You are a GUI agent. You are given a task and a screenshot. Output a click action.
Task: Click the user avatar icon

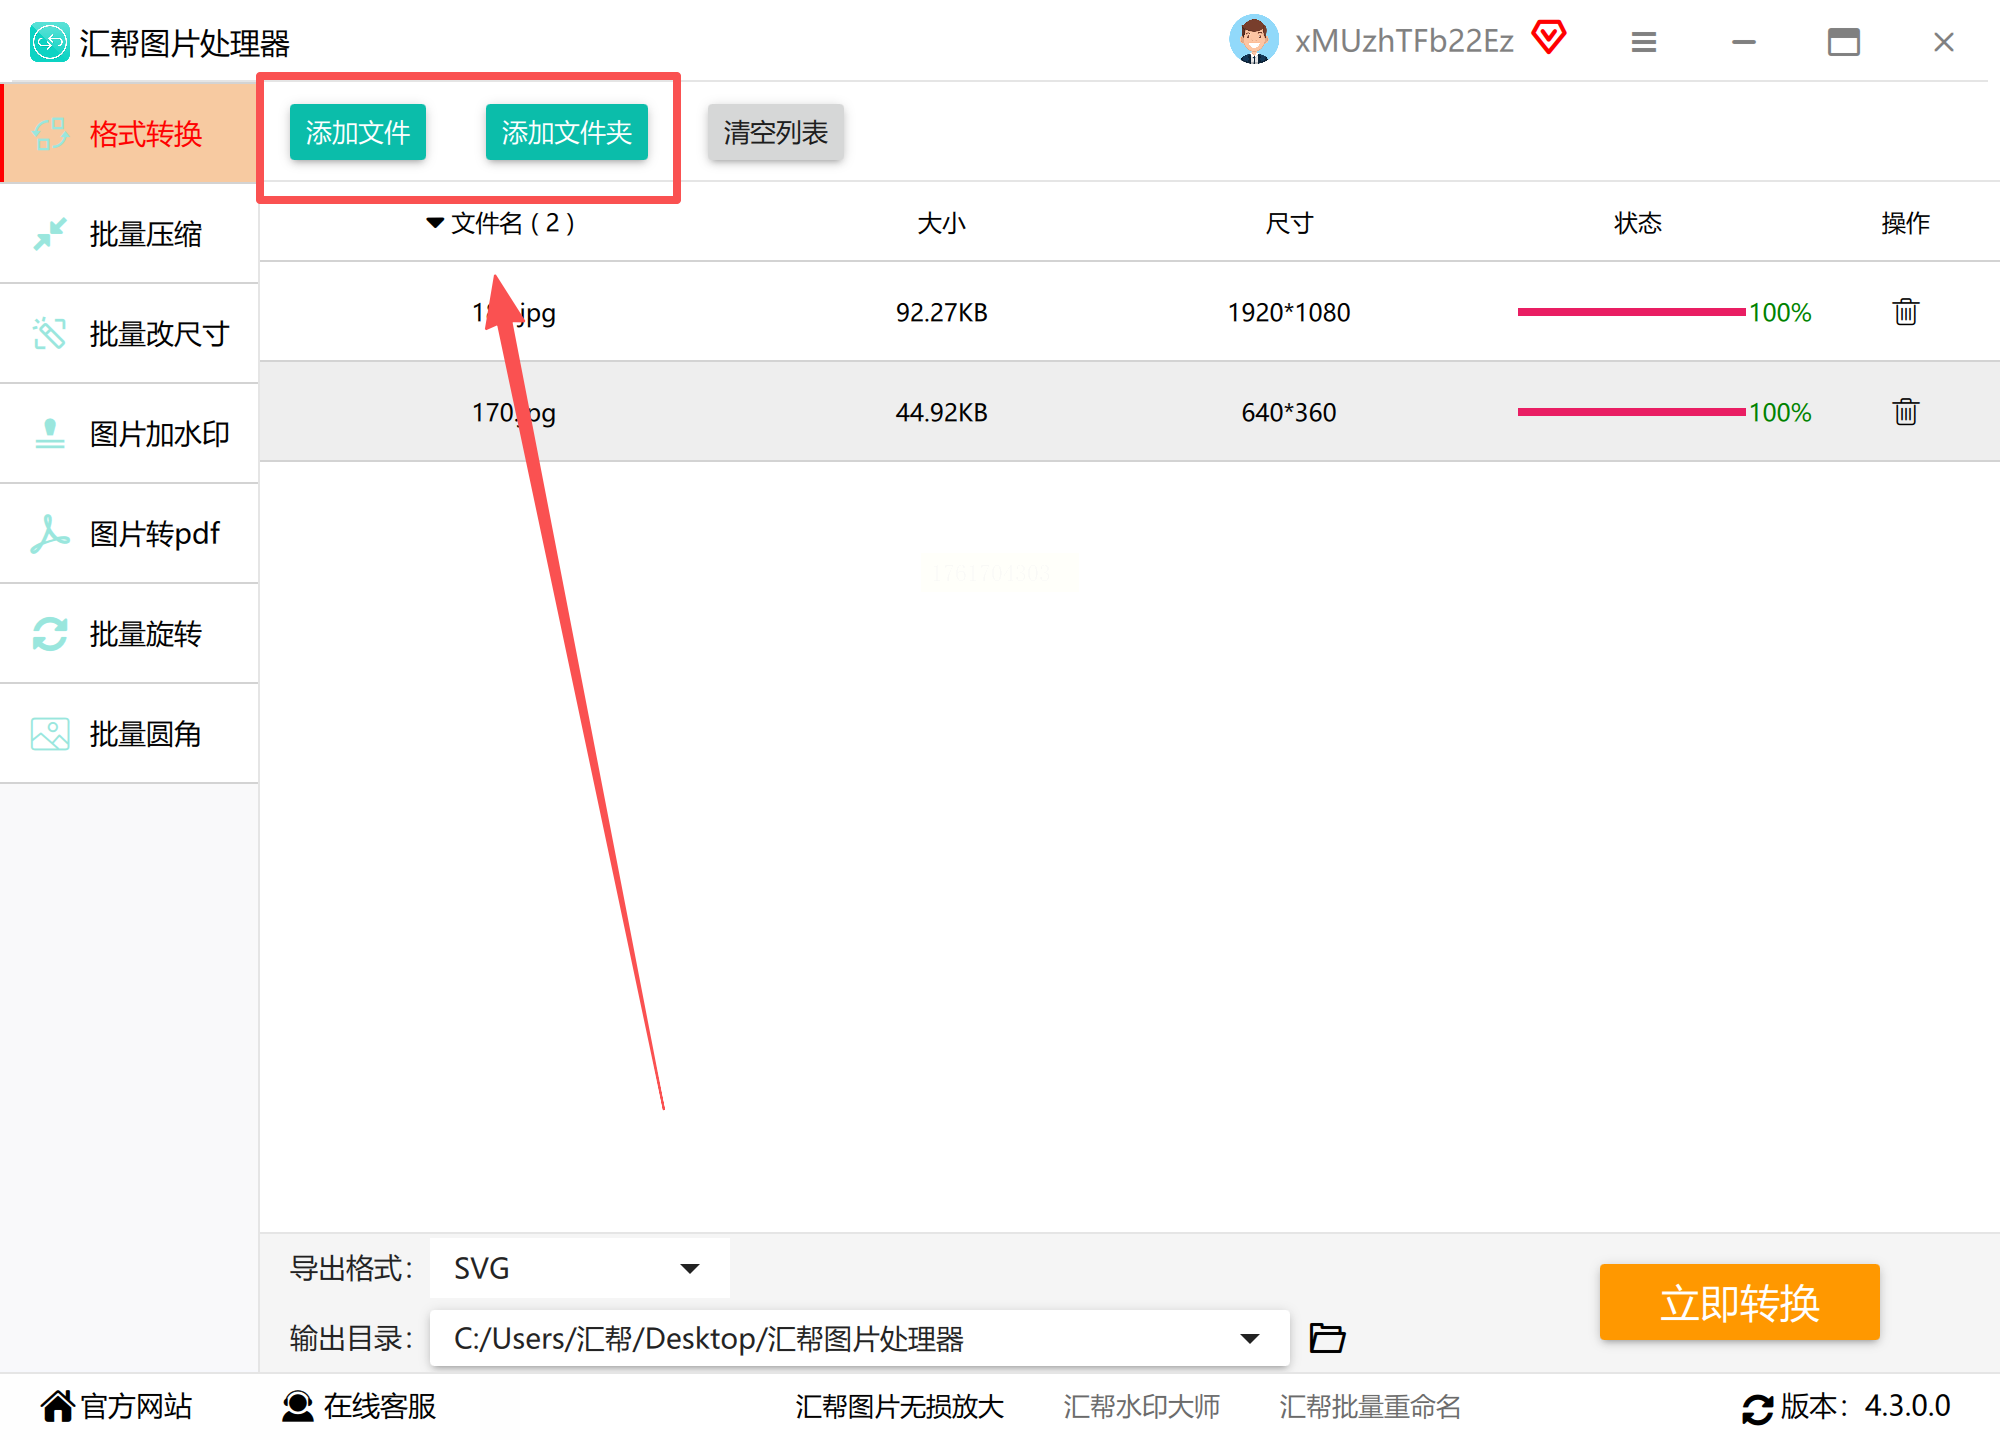(x=1253, y=41)
